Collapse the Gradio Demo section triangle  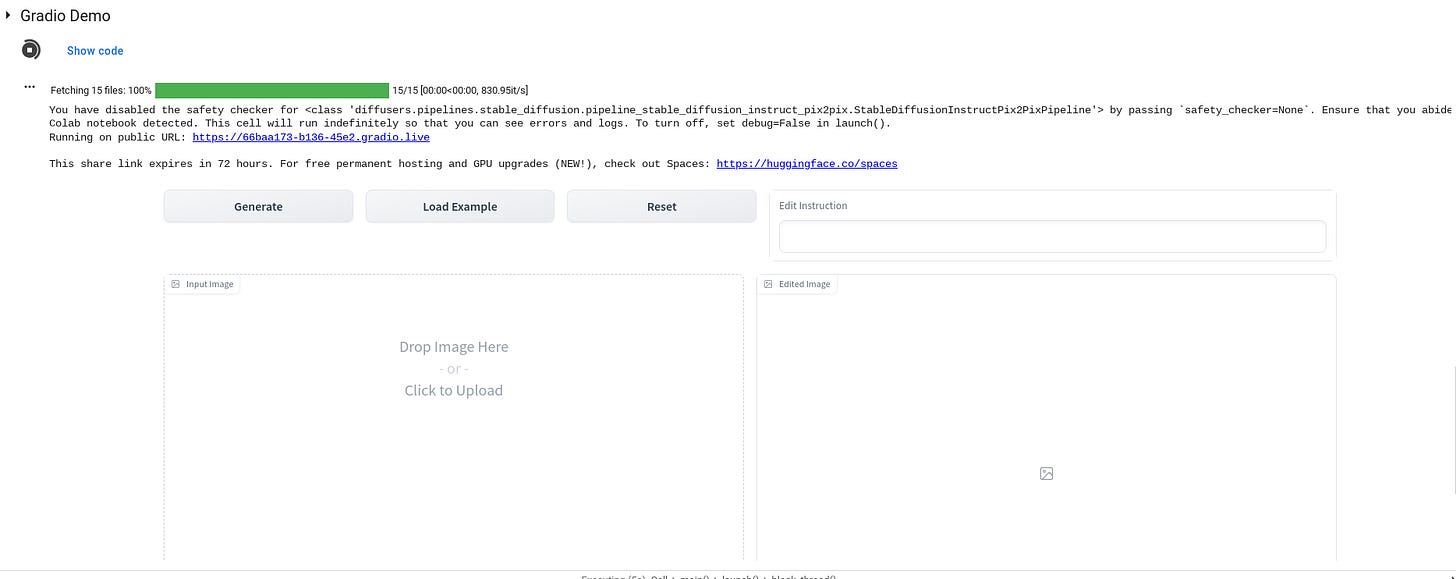tap(8, 15)
